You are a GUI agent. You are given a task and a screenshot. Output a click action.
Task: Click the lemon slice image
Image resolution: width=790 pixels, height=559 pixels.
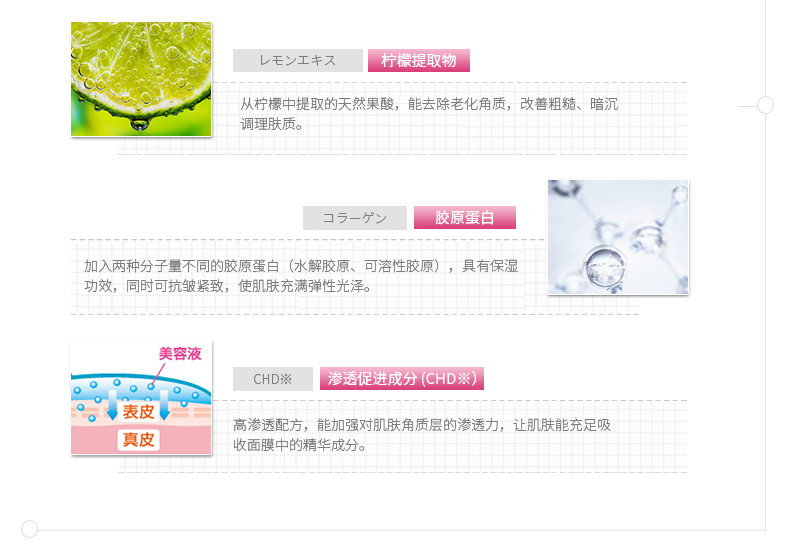(141, 79)
